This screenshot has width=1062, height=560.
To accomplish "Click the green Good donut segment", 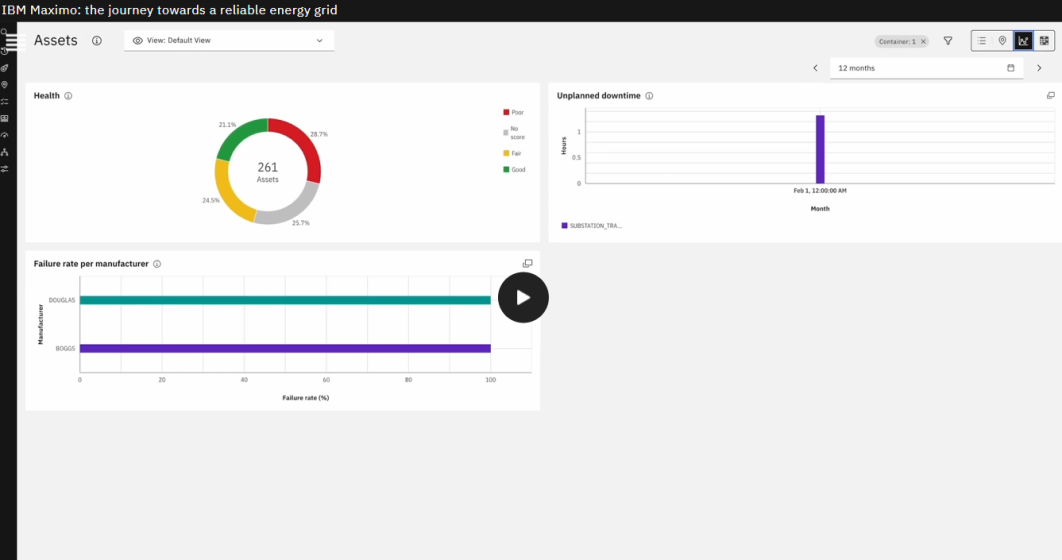I will click(238, 135).
